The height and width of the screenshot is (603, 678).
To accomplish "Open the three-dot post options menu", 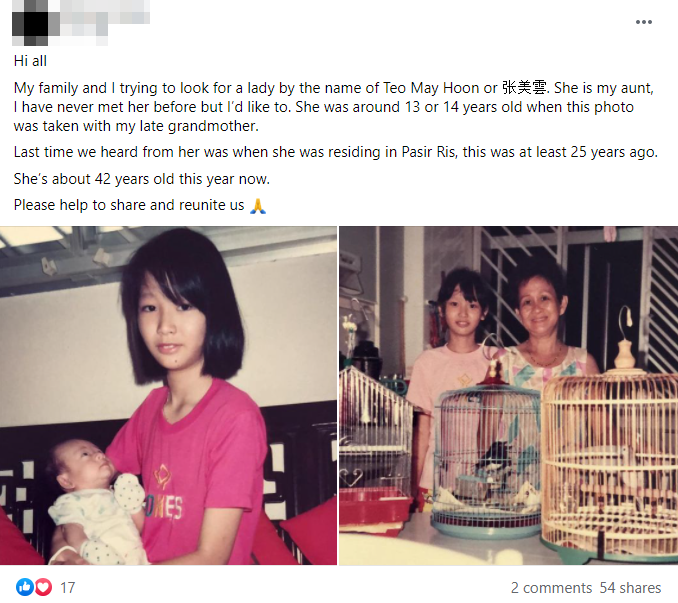I will tap(643, 22).
